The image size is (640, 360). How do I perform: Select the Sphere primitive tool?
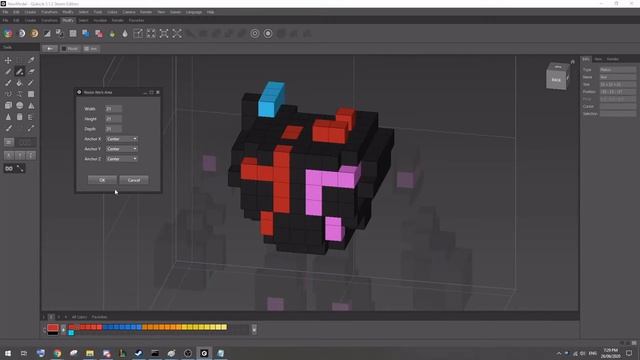20,105
